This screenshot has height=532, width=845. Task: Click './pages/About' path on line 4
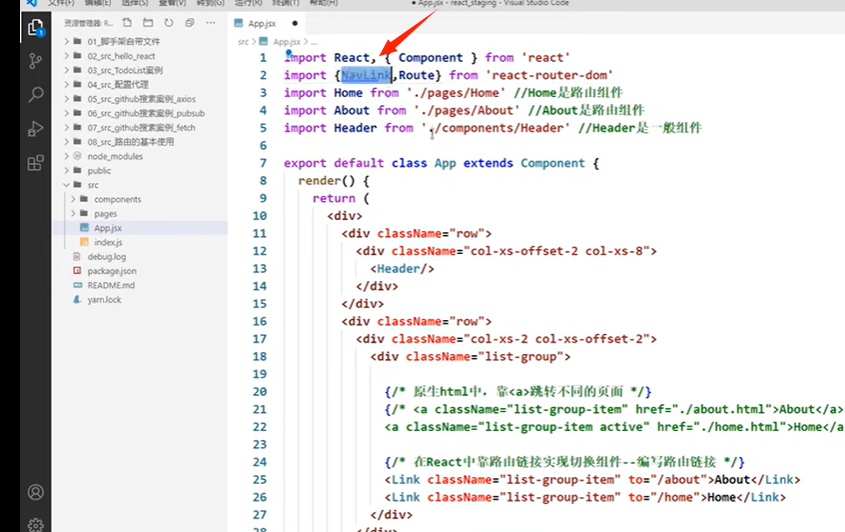point(467,110)
